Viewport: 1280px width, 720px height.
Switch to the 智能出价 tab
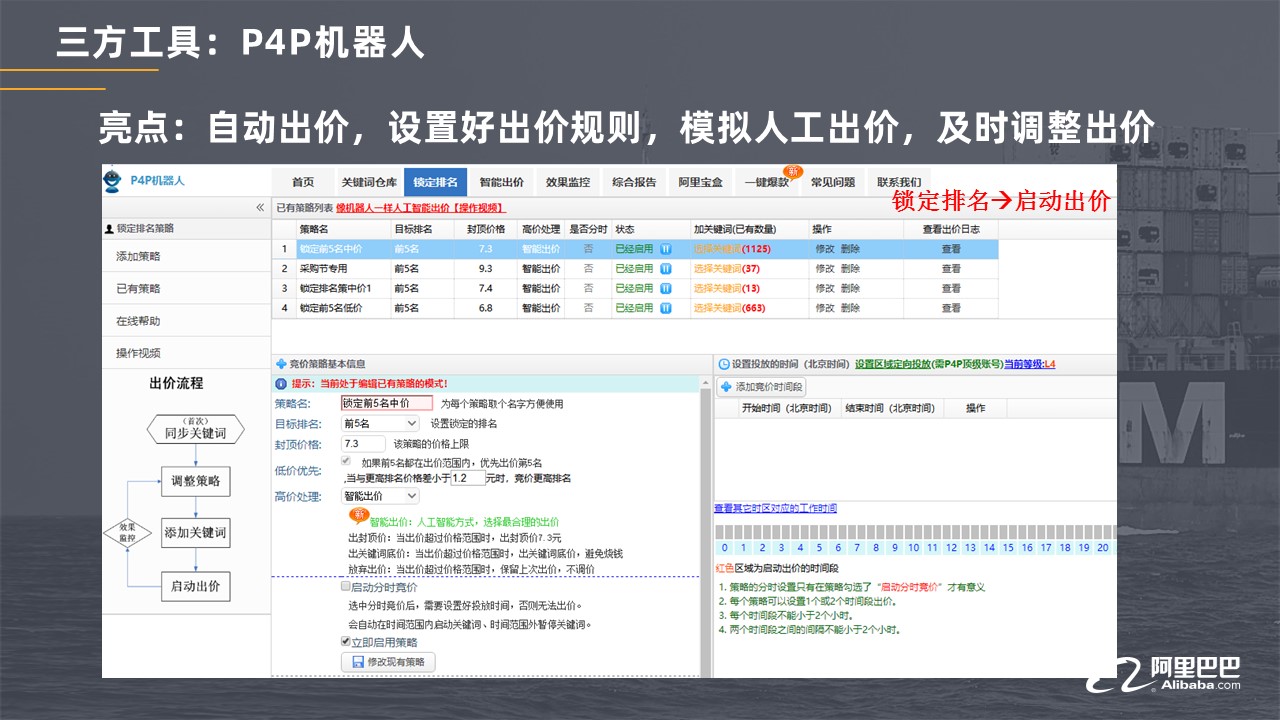502,182
